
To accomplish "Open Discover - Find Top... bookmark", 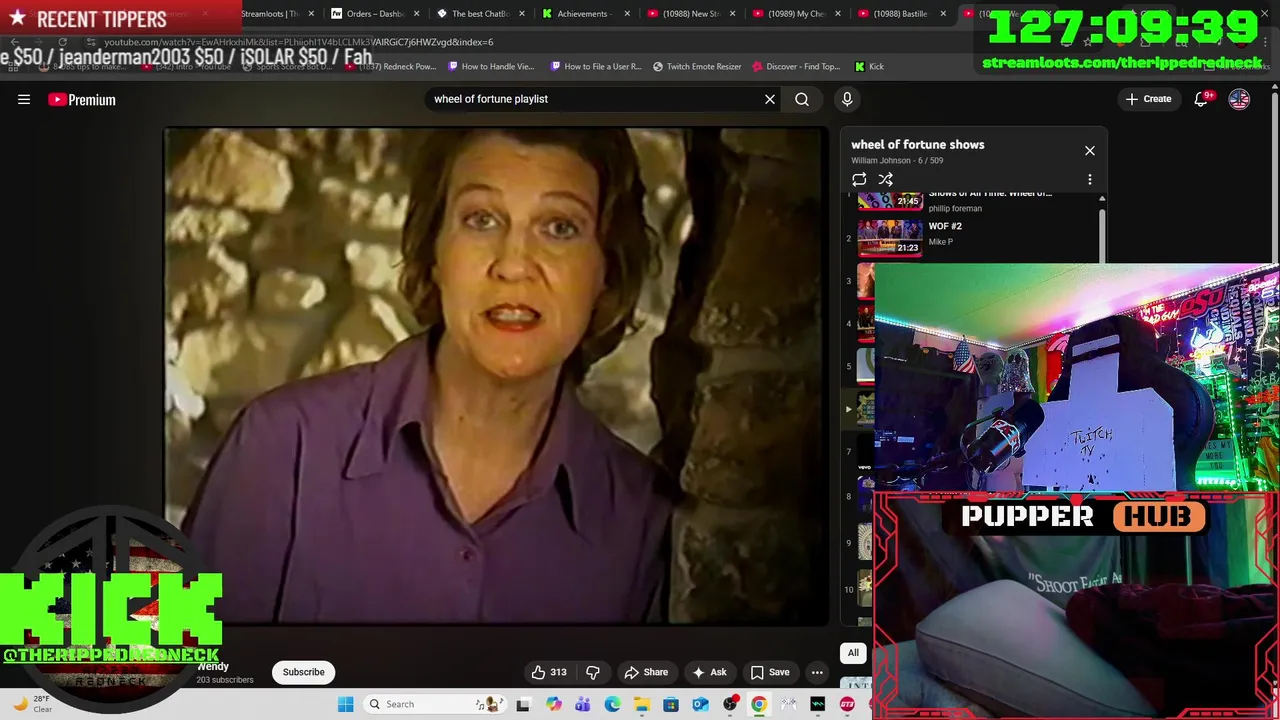I will 796,67.
